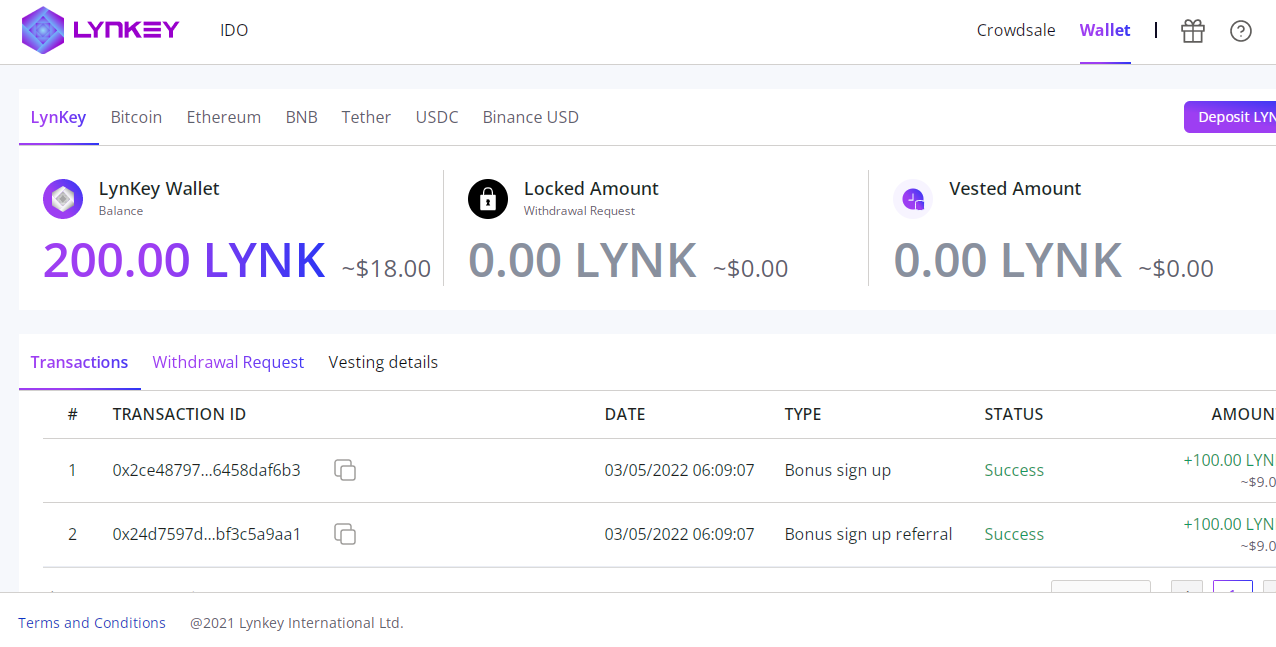Switch to the Bitcoin wallet tab
The height and width of the screenshot is (647, 1276).
click(x=136, y=117)
